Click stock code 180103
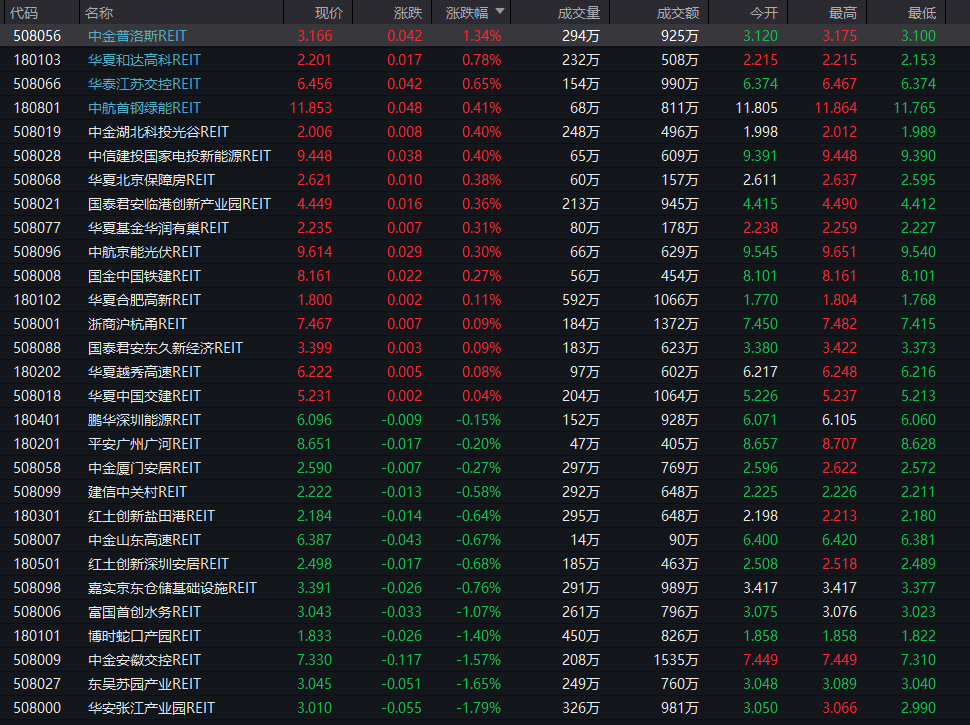This screenshot has width=970, height=725. click(x=37, y=60)
